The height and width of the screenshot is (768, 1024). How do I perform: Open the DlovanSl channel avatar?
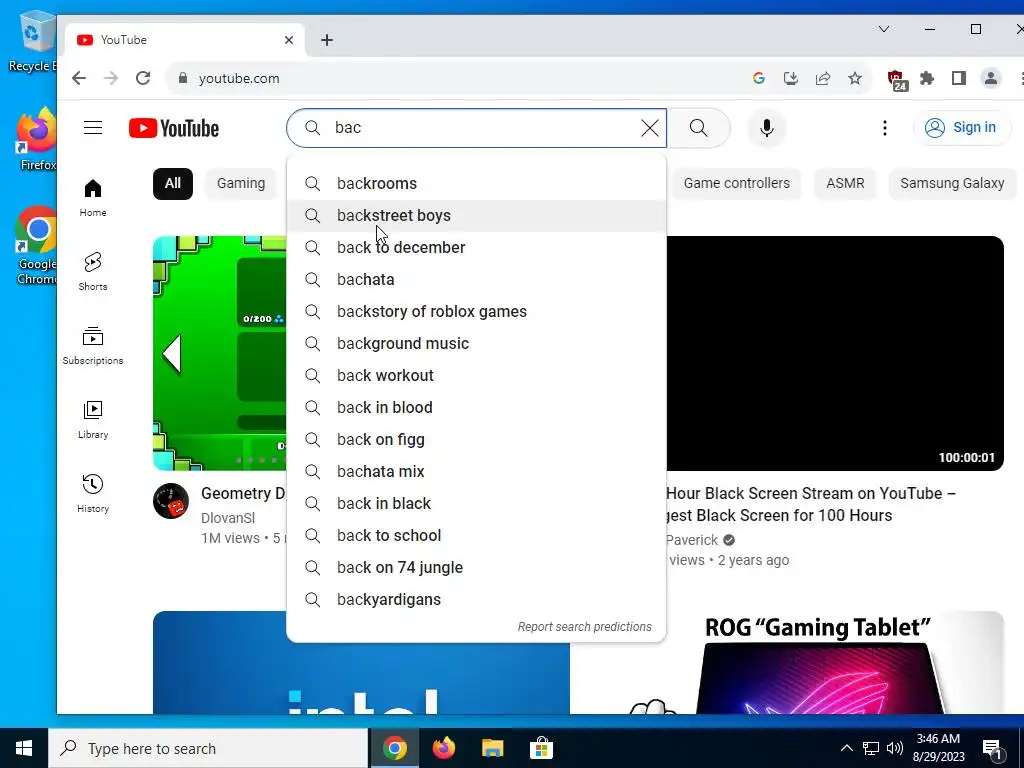point(171,501)
